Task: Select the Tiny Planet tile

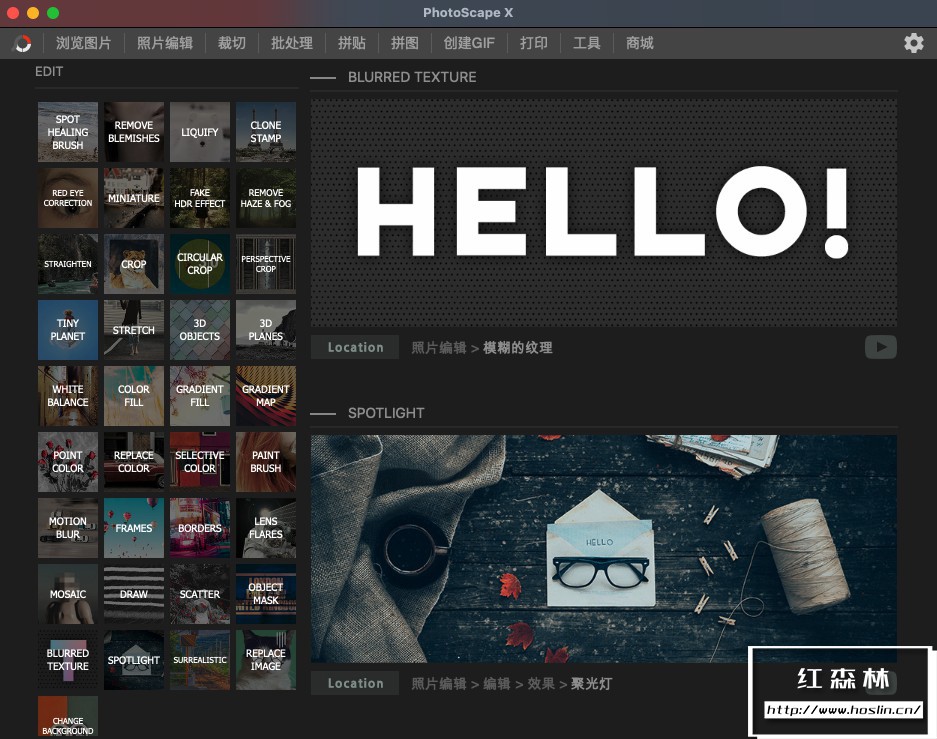Action: (68, 330)
